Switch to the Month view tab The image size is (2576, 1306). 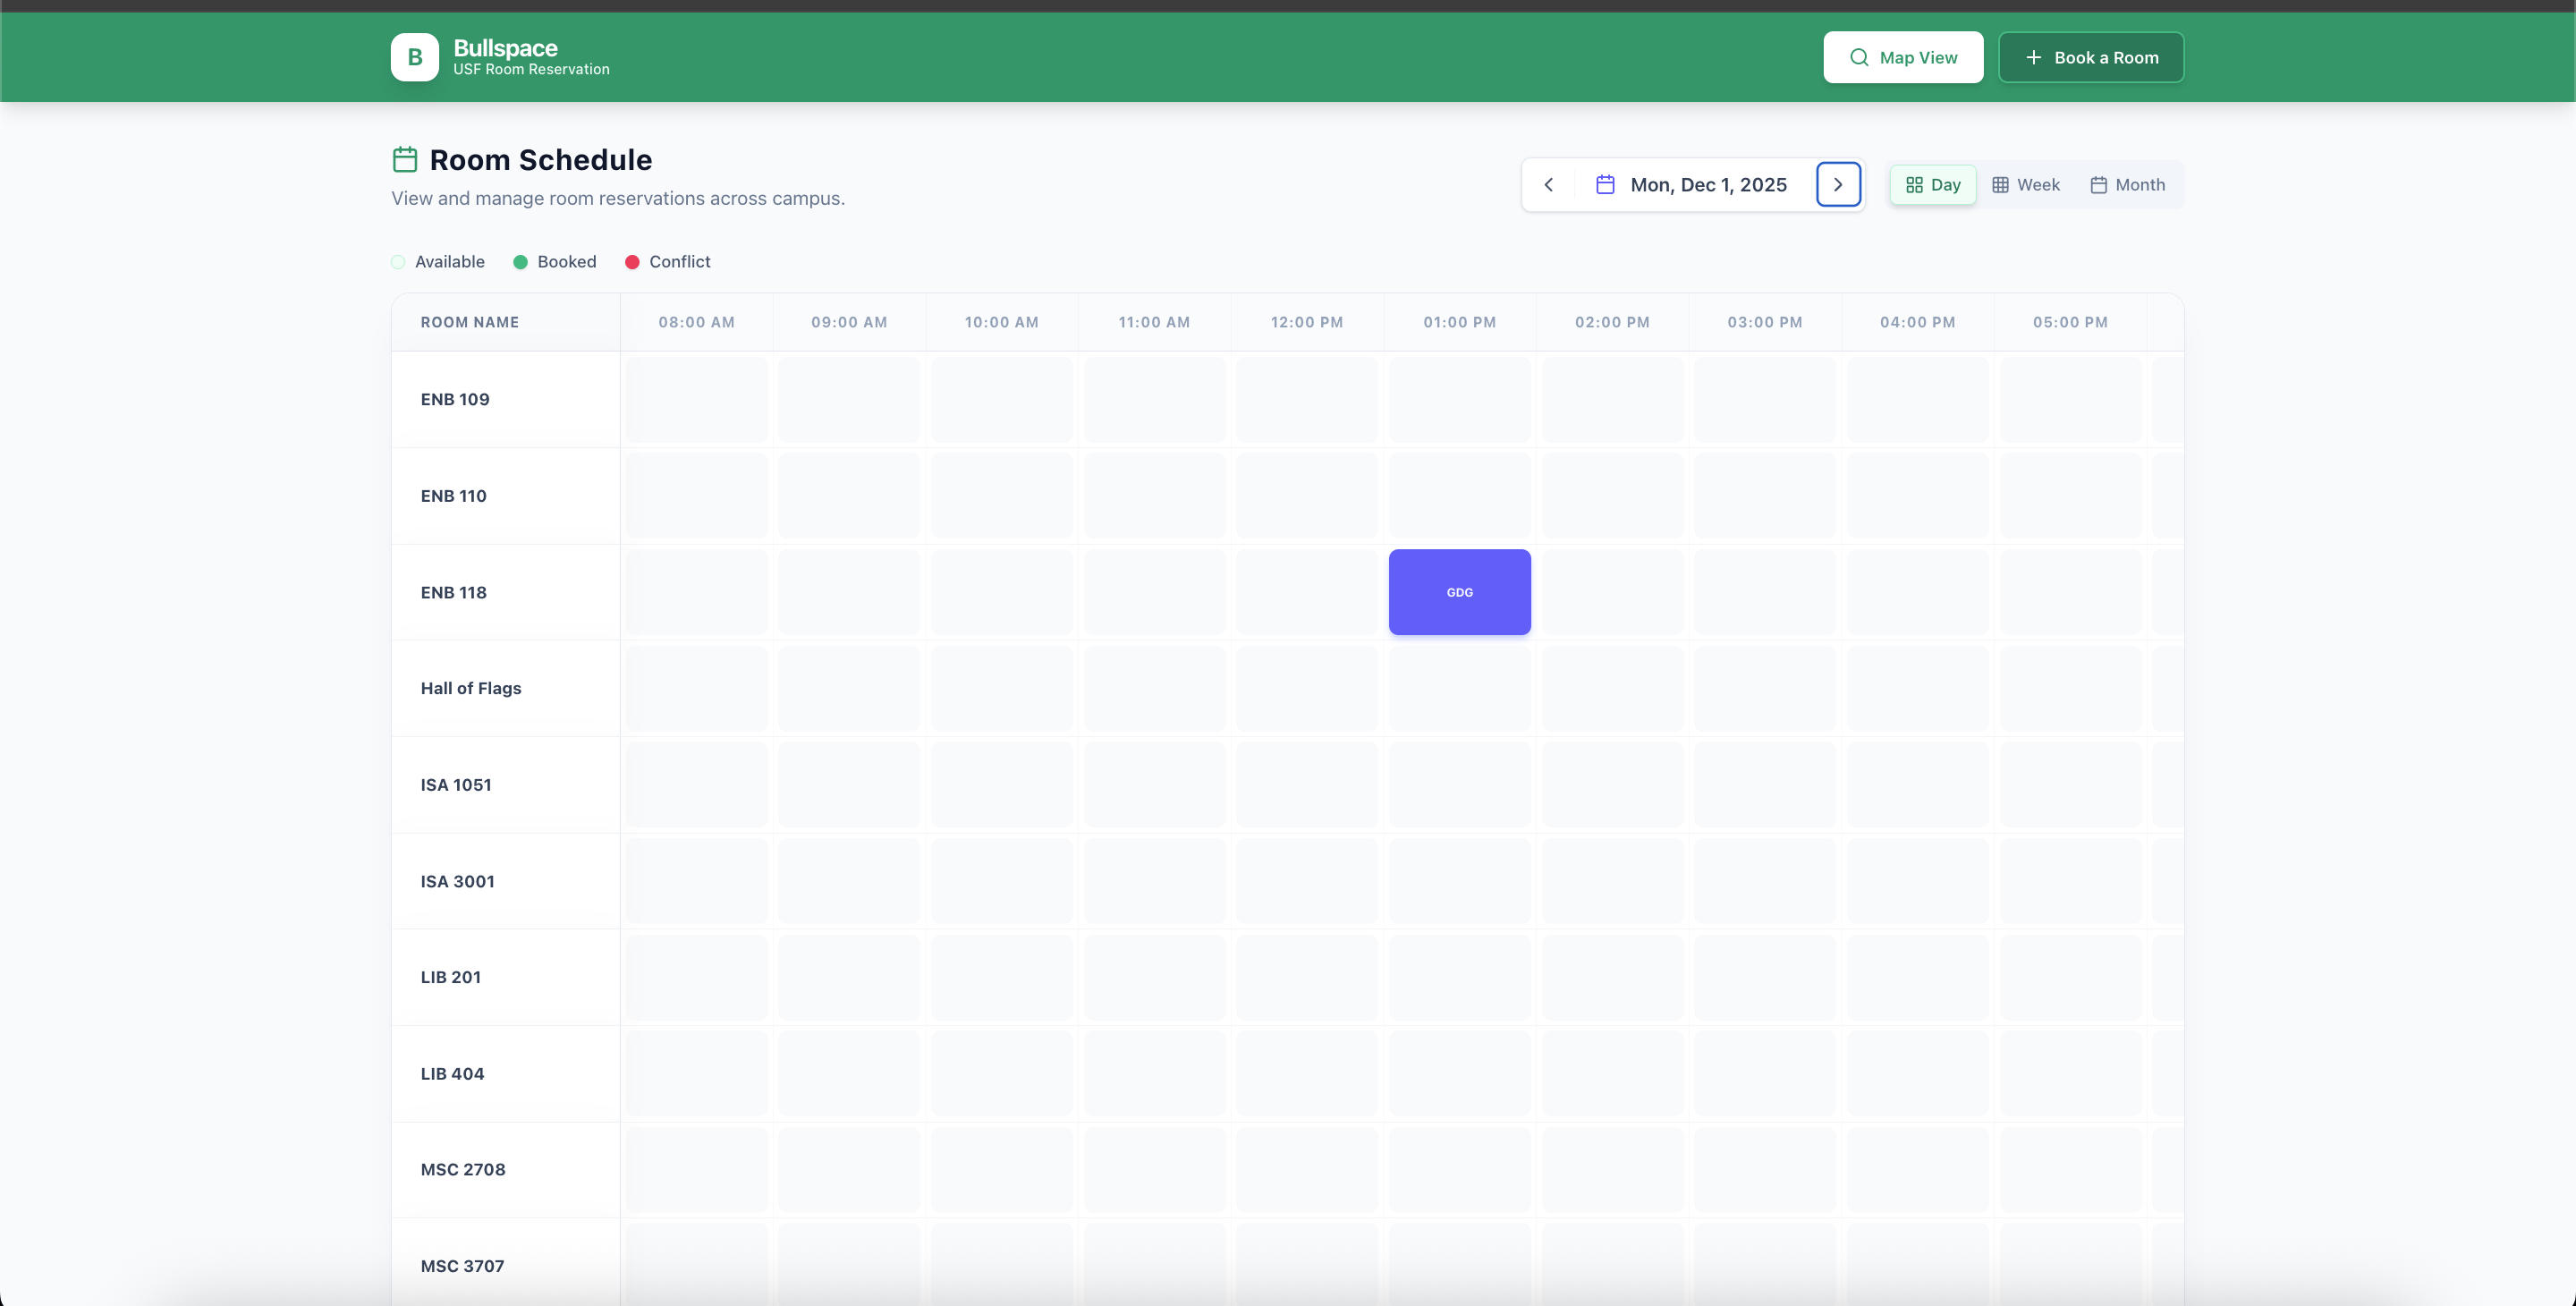click(2127, 185)
